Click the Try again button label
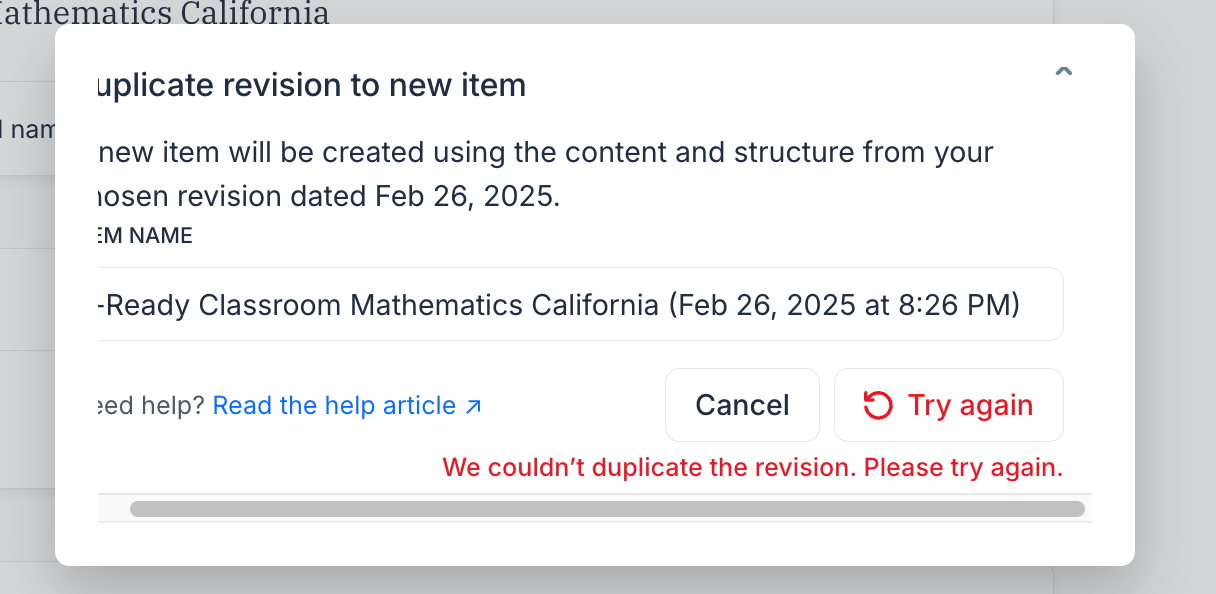The height and width of the screenshot is (594, 1216). (970, 405)
